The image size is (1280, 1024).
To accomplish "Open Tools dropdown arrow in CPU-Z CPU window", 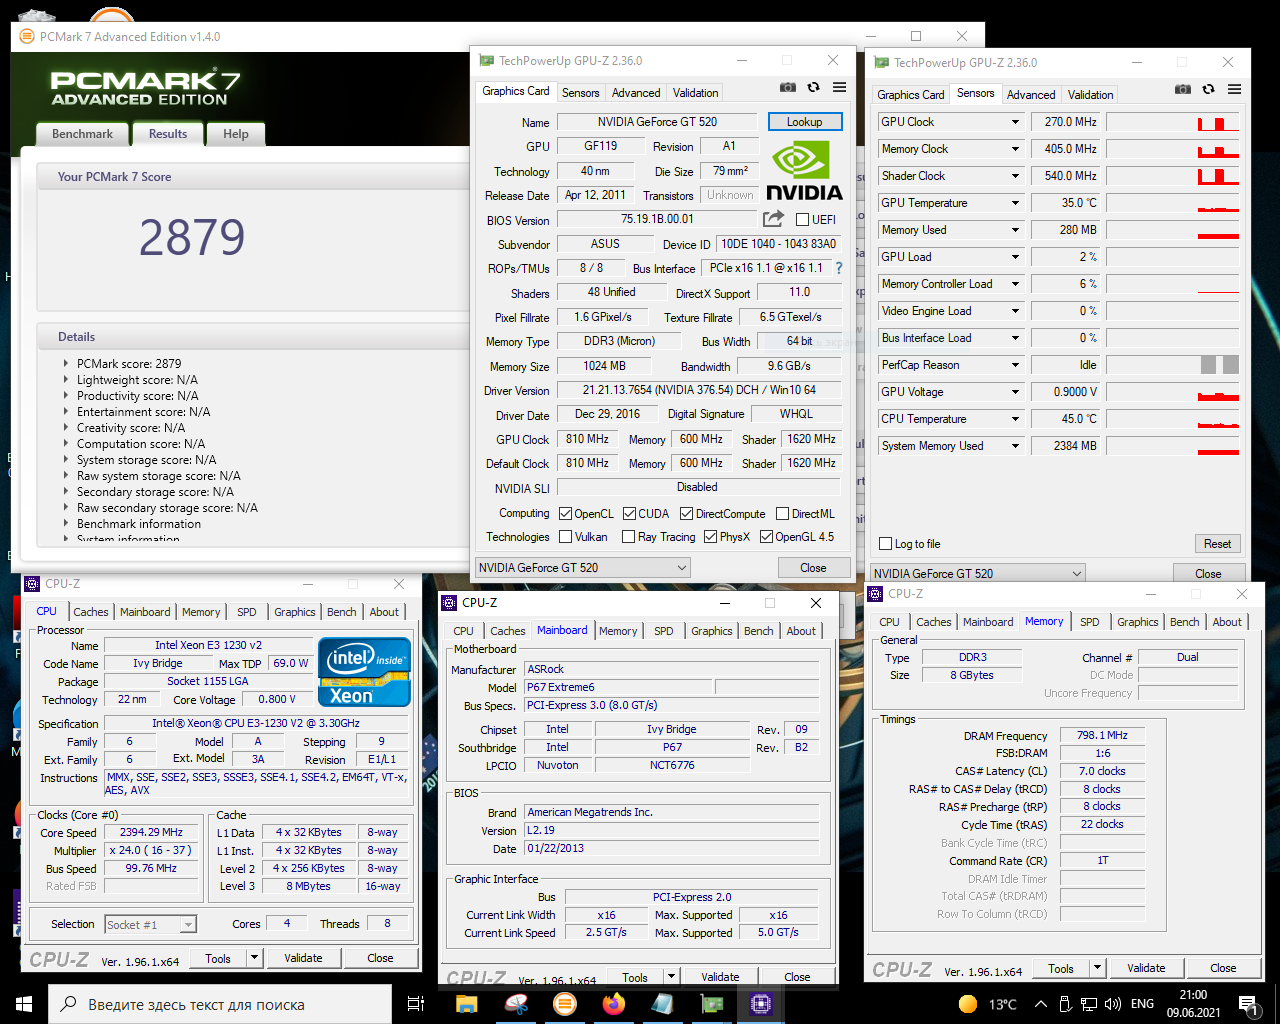I will click(x=254, y=958).
